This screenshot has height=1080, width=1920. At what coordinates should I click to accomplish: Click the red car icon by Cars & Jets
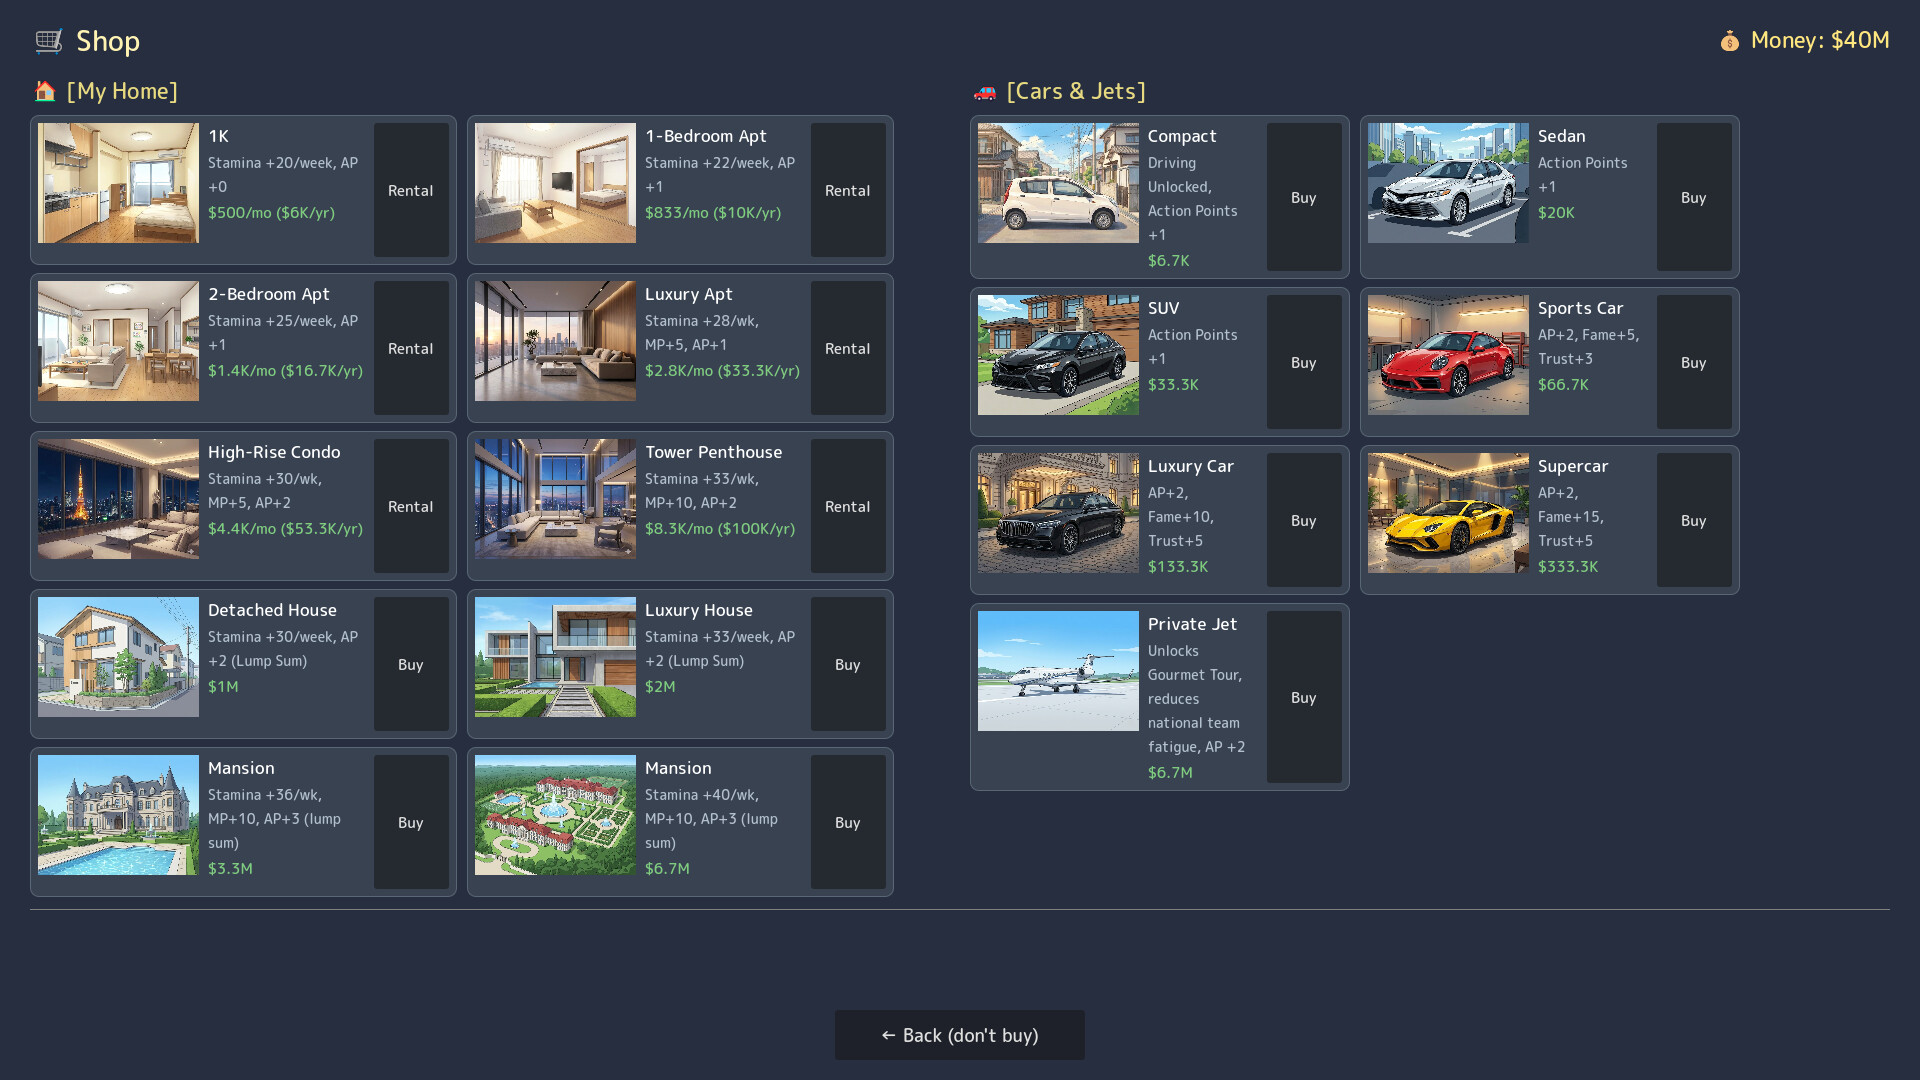tap(985, 92)
